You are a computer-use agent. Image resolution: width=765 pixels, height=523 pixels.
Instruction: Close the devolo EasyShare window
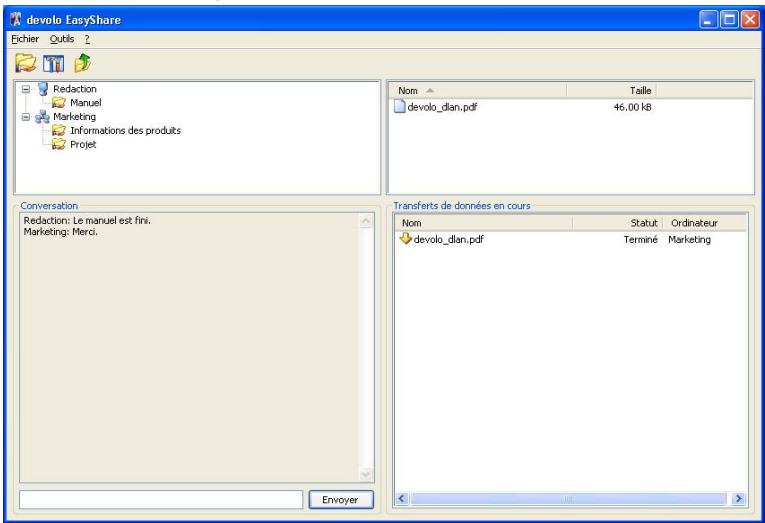750,20
